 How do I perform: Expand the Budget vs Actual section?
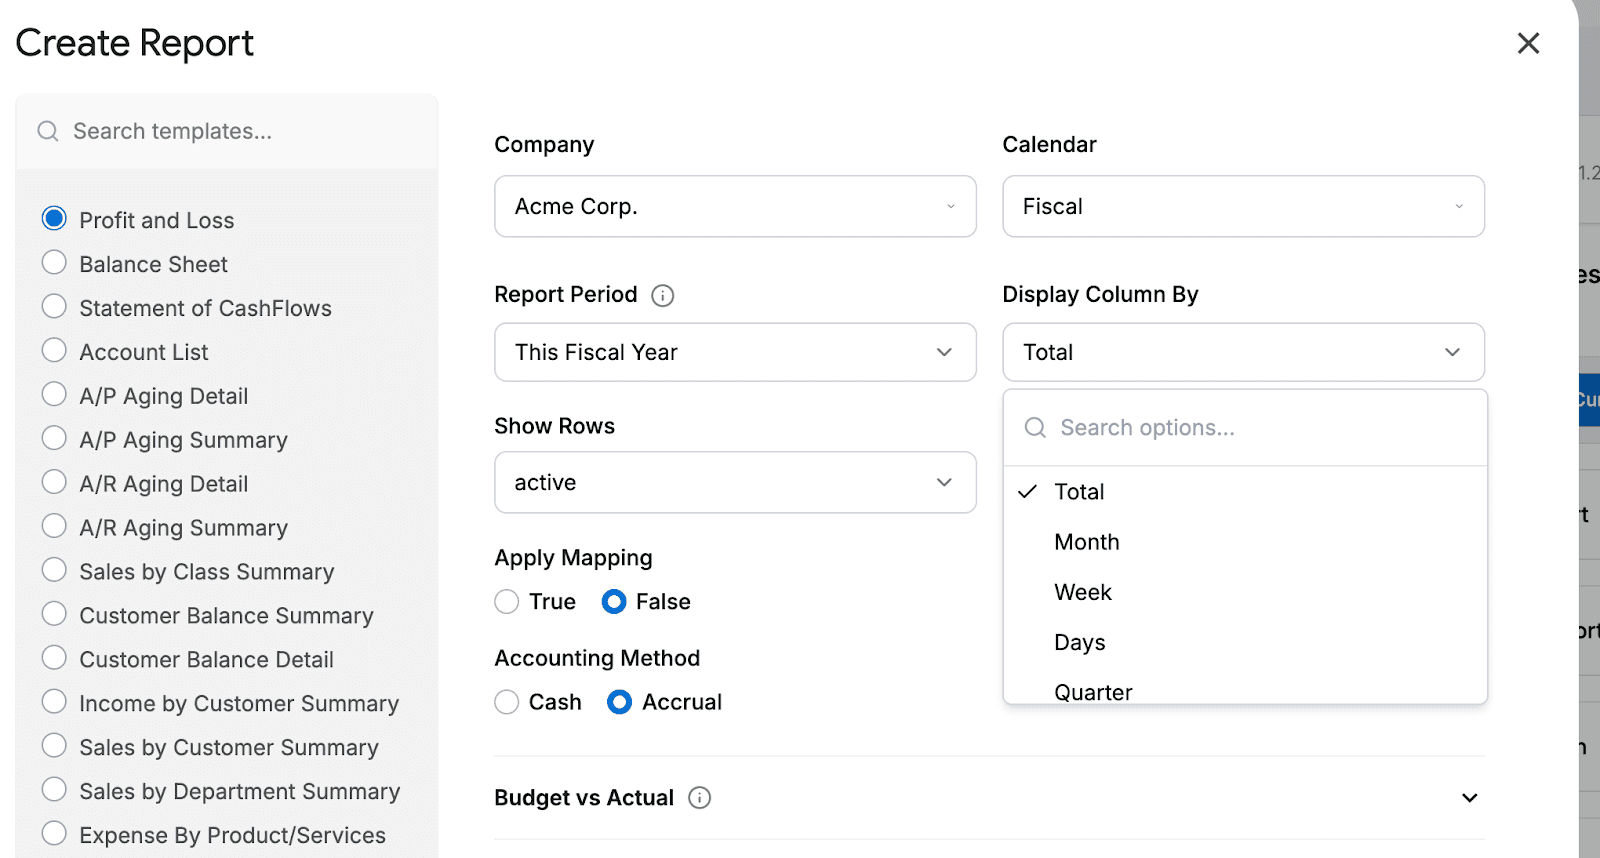click(x=1469, y=798)
